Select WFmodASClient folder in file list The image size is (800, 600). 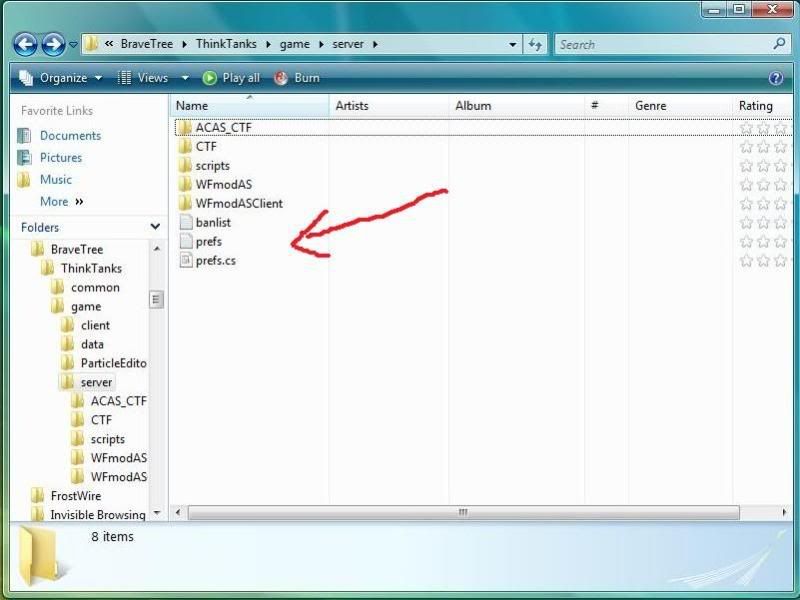click(x=239, y=204)
